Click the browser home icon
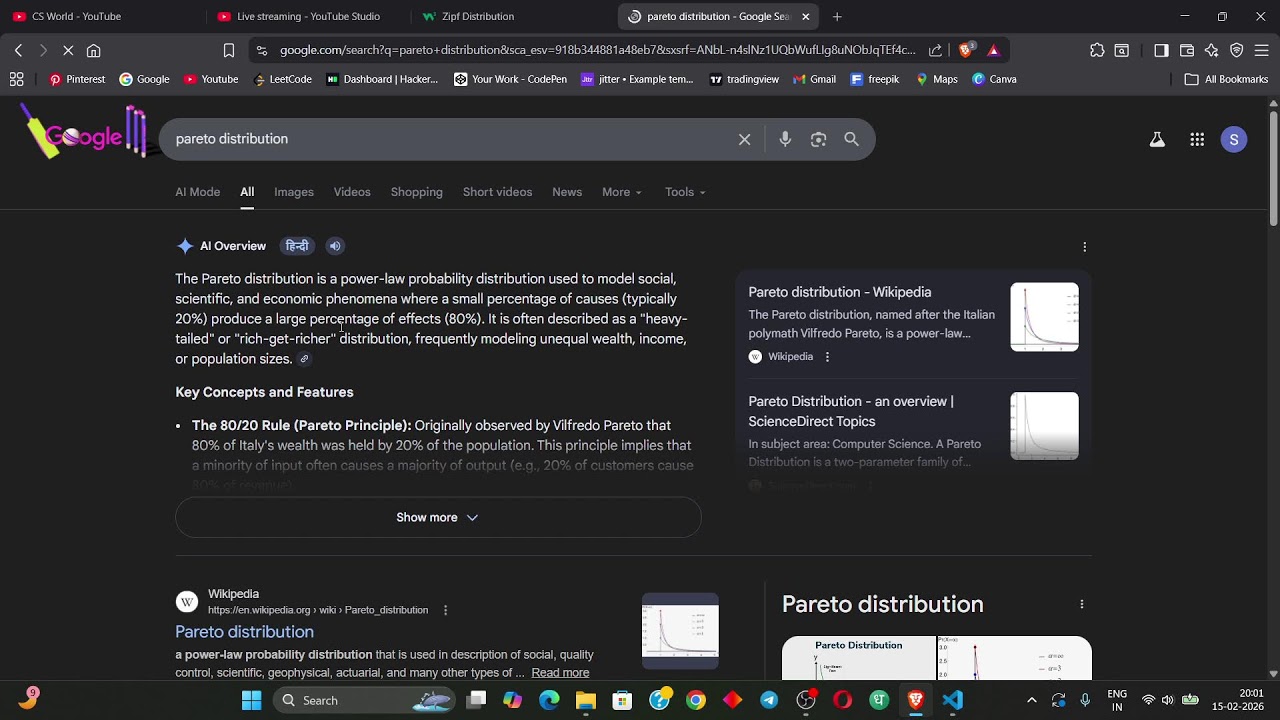This screenshot has height=720, width=1280. point(93,50)
